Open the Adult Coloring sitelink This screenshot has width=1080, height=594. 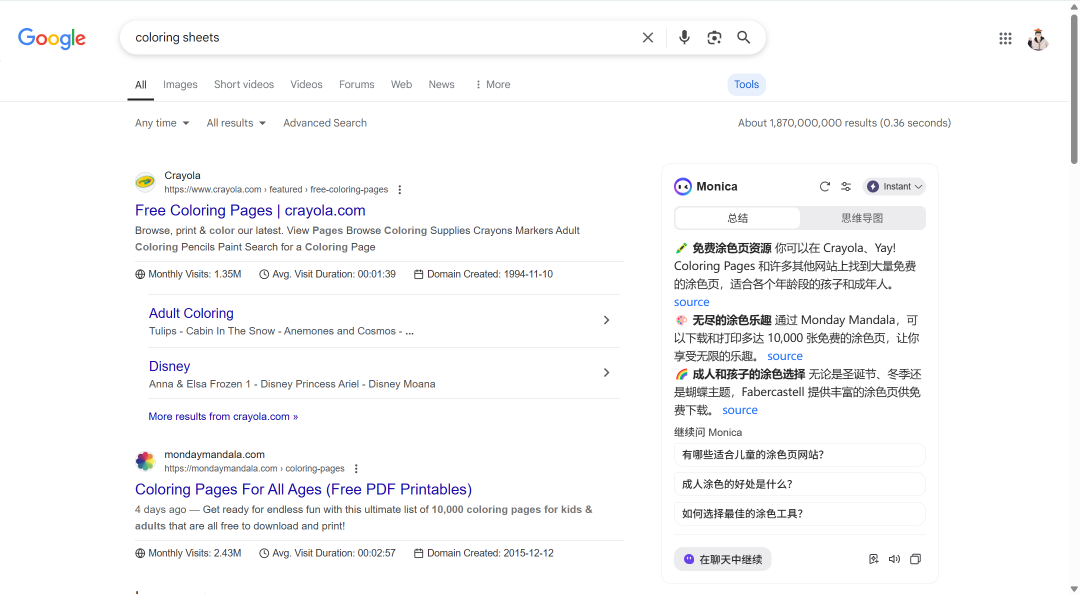tap(191, 313)
